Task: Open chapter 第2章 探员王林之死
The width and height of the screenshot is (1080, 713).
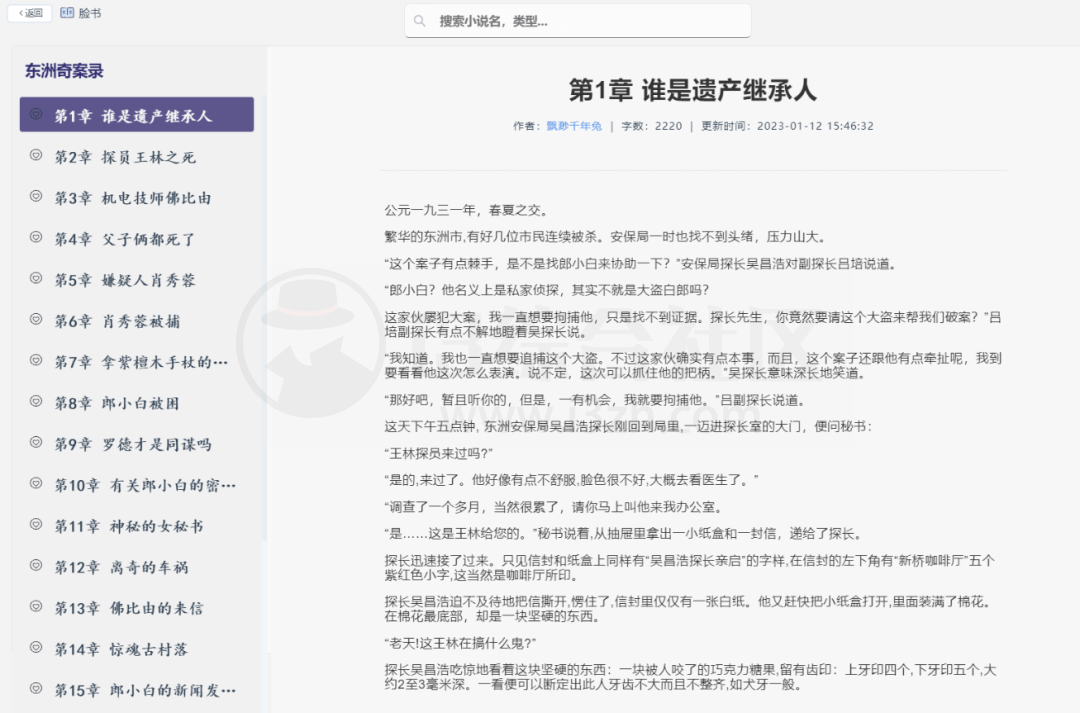Action: point(136,157)
